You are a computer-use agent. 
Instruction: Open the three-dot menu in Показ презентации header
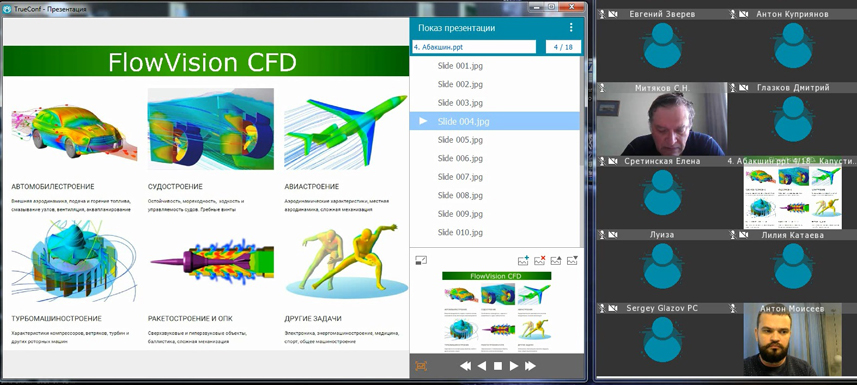(x=571, y=27)
